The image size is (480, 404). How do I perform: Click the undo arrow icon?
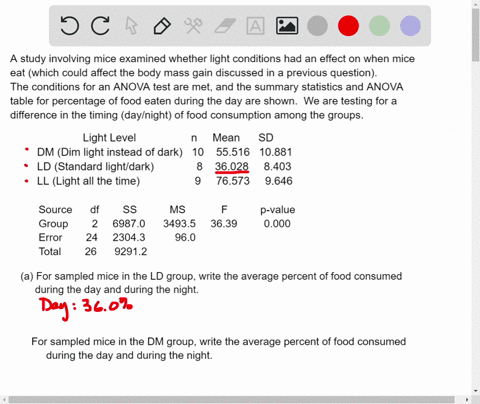70,26
